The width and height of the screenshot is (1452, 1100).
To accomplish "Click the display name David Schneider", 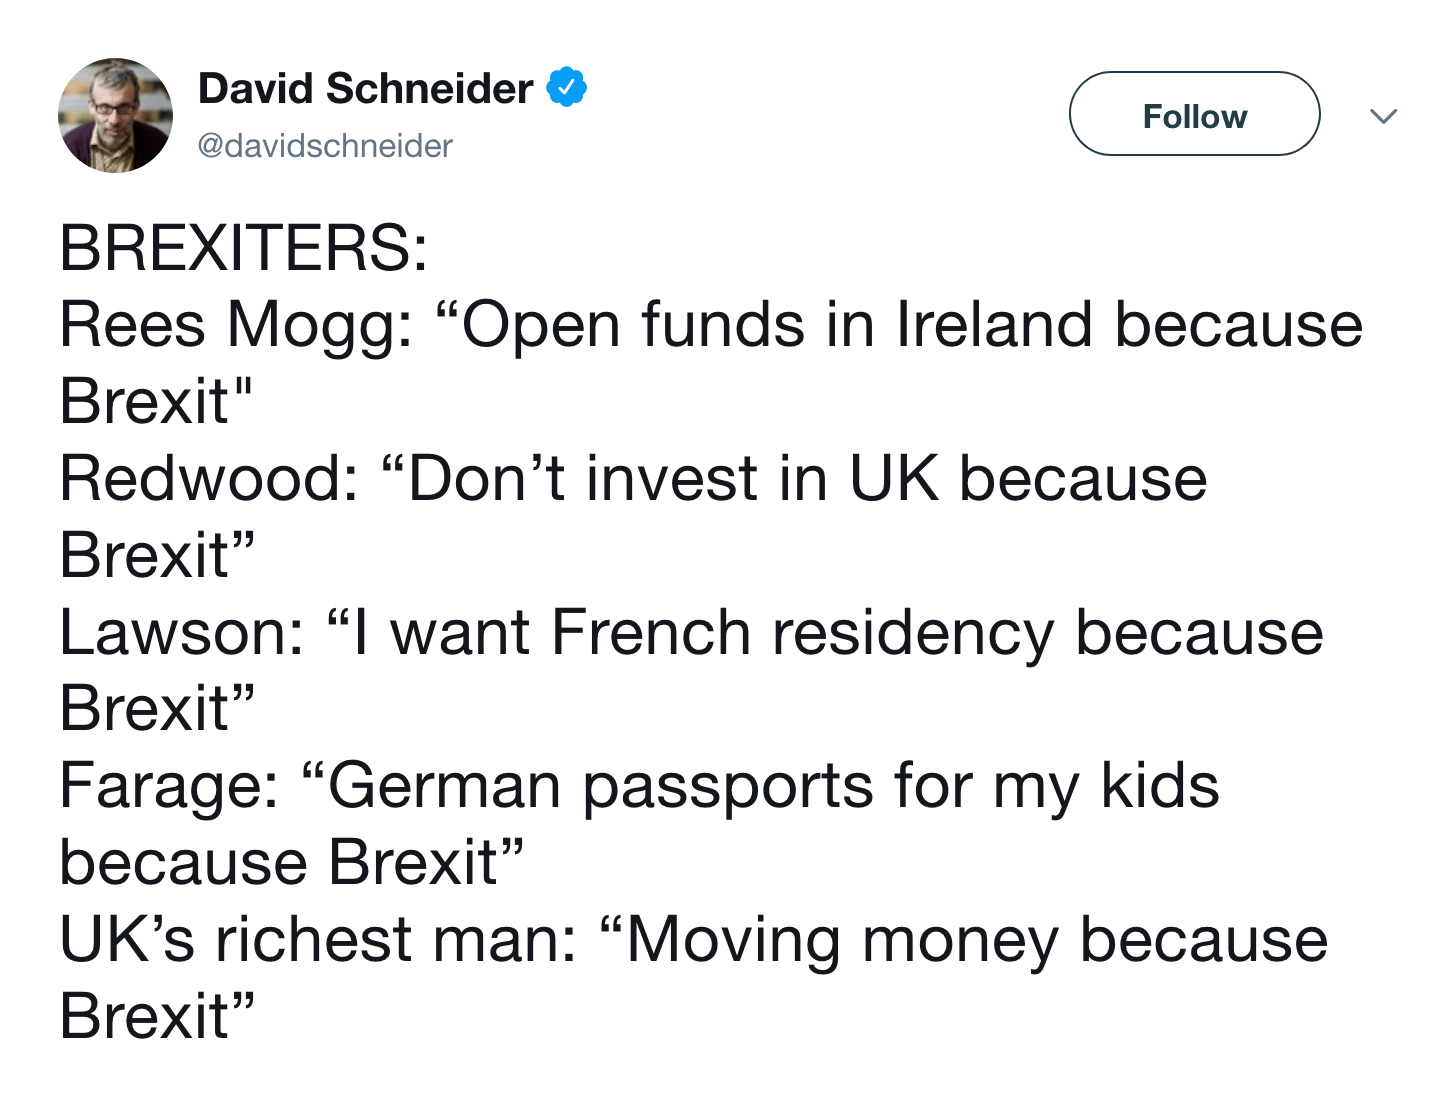I will [366, 86].
